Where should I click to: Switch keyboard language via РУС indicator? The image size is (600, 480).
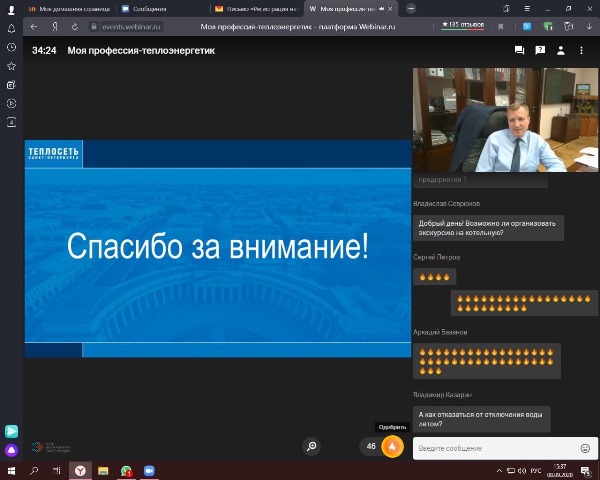pos(535,470)
